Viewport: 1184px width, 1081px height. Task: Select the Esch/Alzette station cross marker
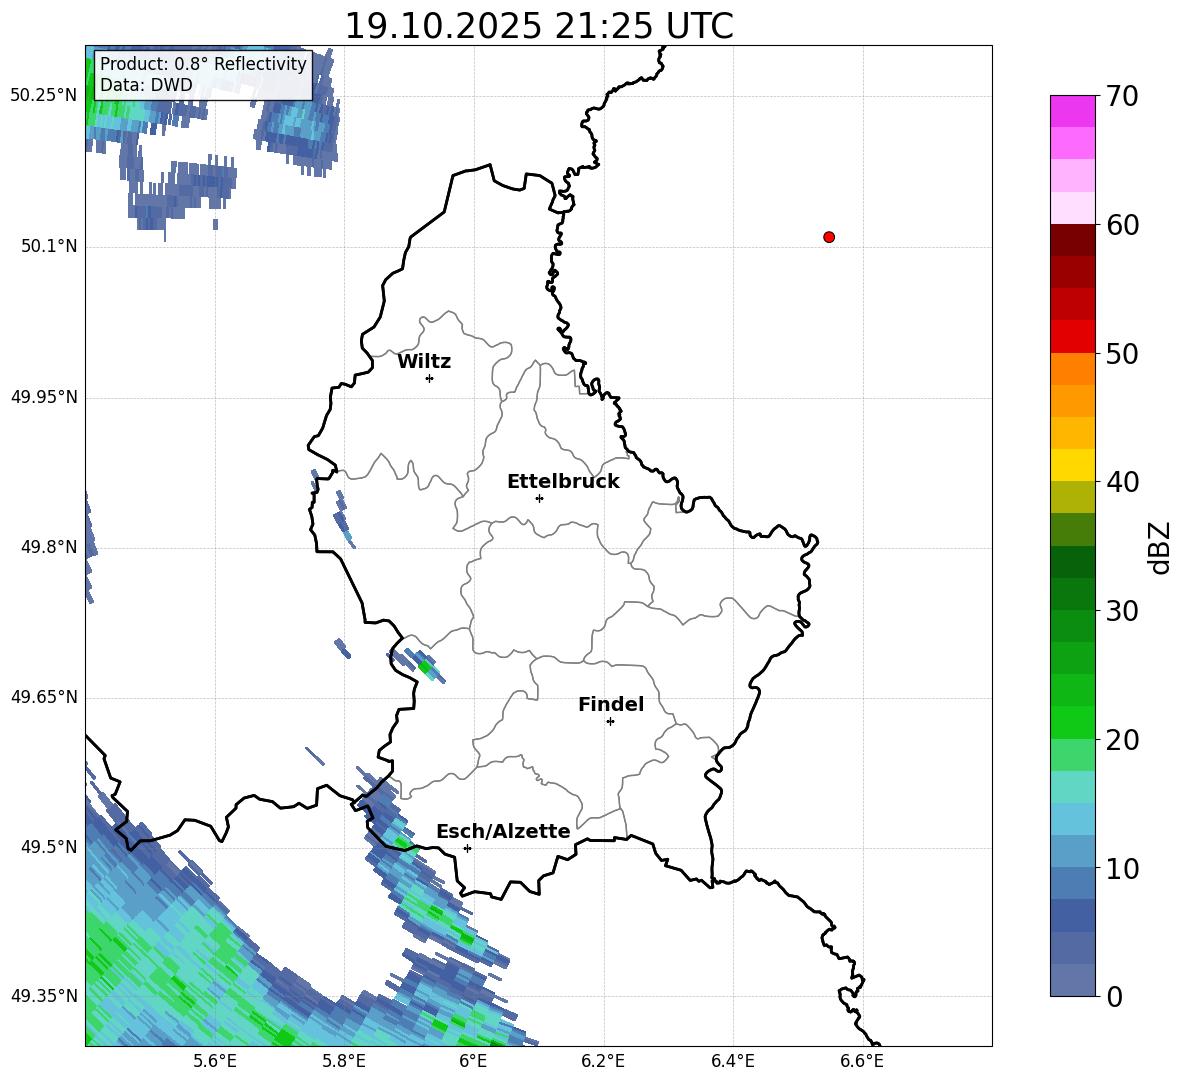(467, 848)
